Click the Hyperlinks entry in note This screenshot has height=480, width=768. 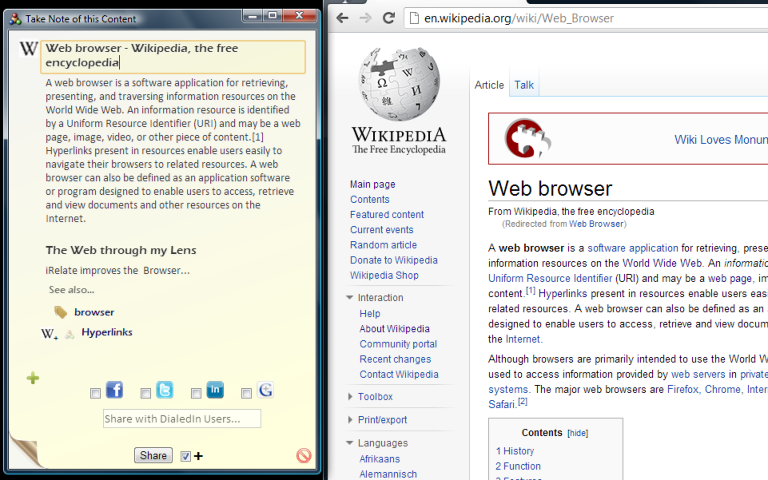(x=107, y=332)
